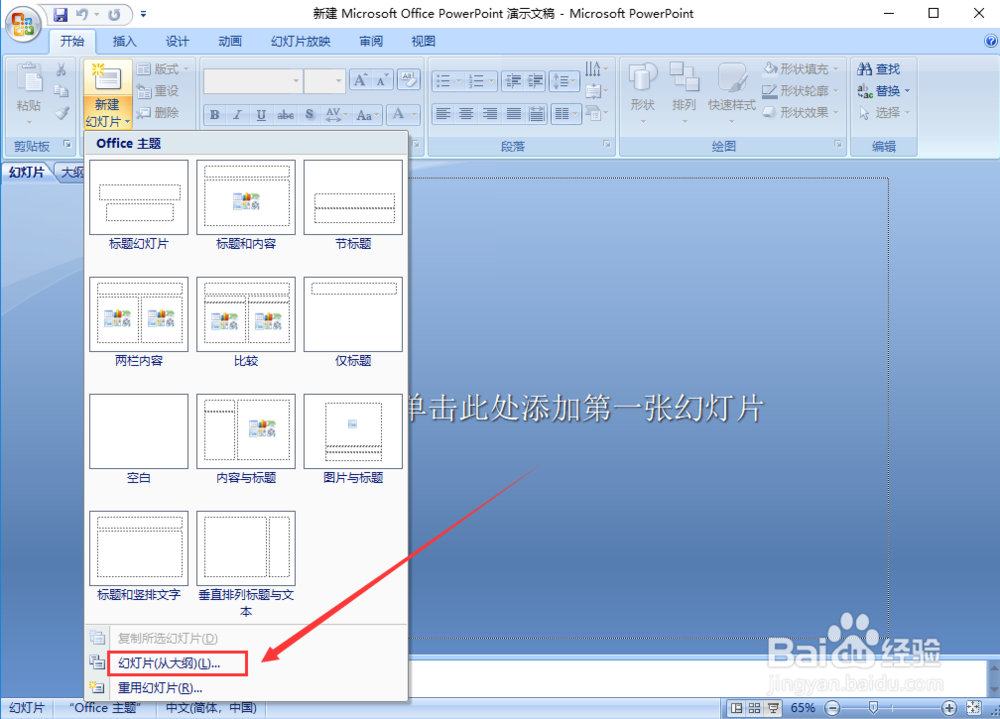Screen dimensions: 1000x719
Task: Open the Layout (版式) dropdown
Action: click(x=163, y=68)
